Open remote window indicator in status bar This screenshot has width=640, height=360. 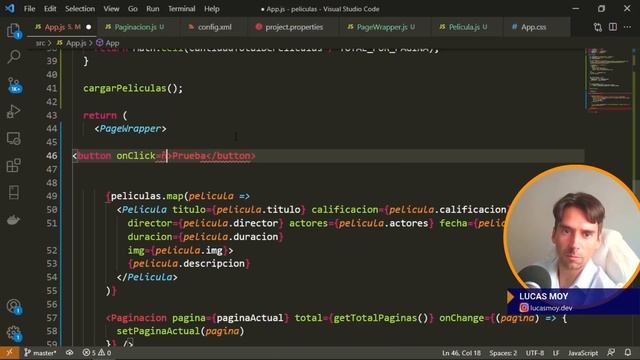coord(9,353)
